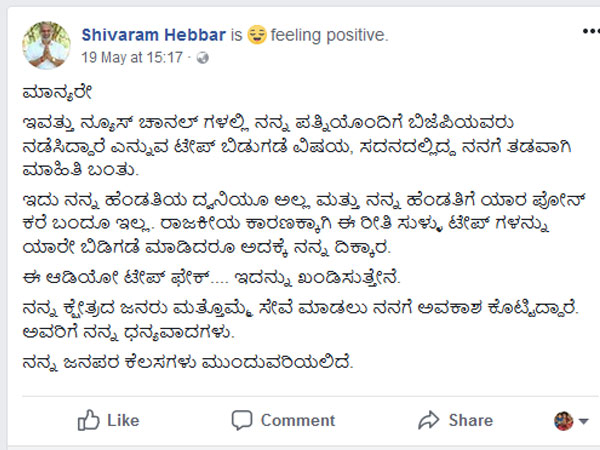The height and width of the screenshot is (450, 600).
Task: Click the Like text label
Action: point(123,420)
